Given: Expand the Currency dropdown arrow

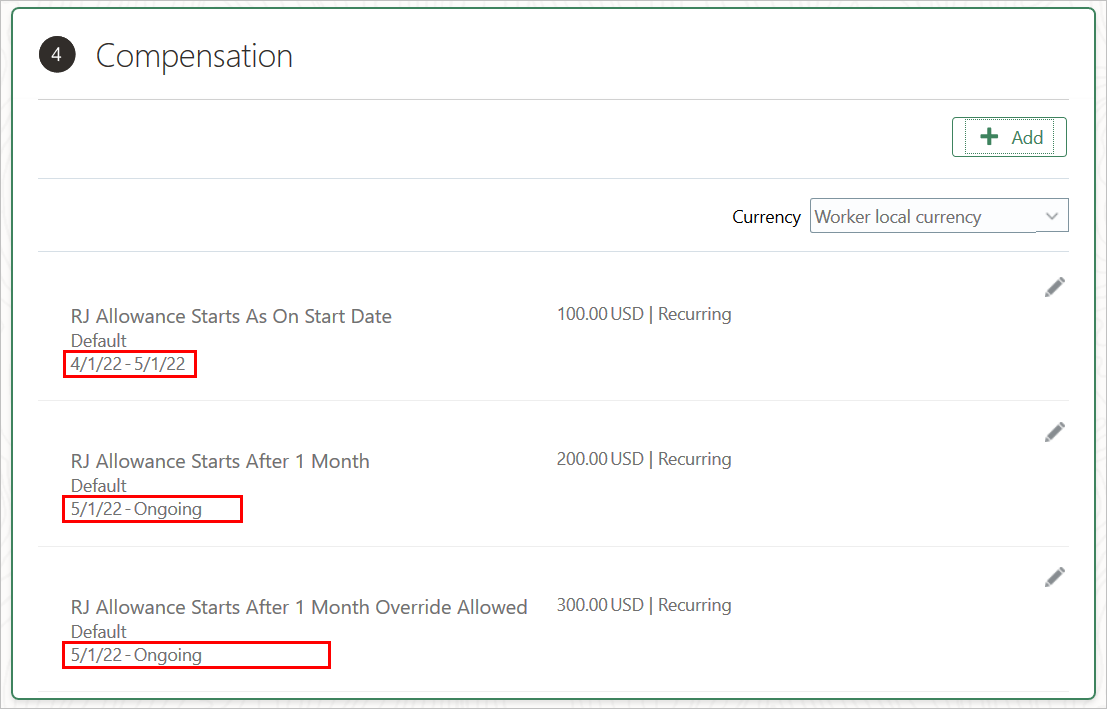Looking at the screenshot, I should (x=1051, y=216).
